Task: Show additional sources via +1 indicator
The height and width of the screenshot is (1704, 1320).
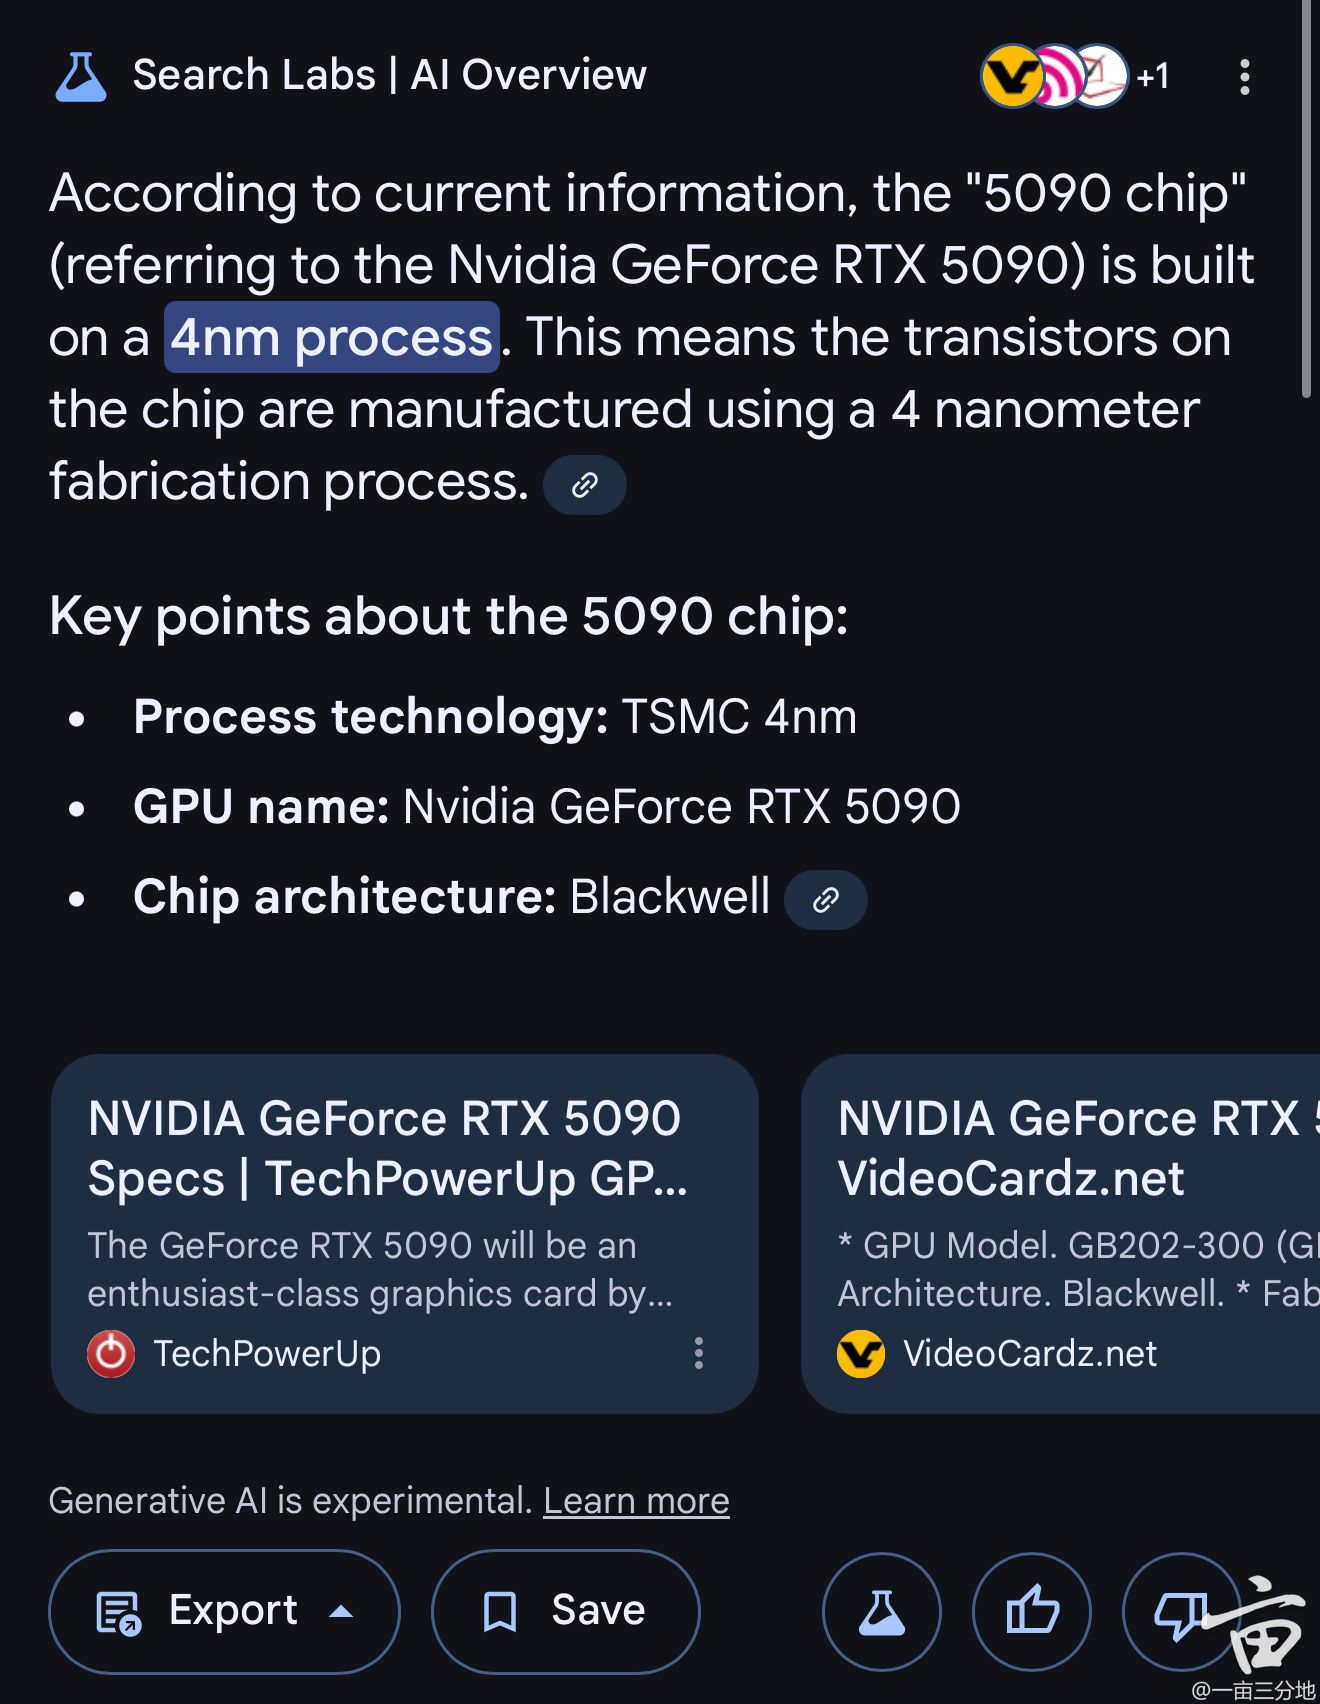Action: click(x=1153, y=76)
